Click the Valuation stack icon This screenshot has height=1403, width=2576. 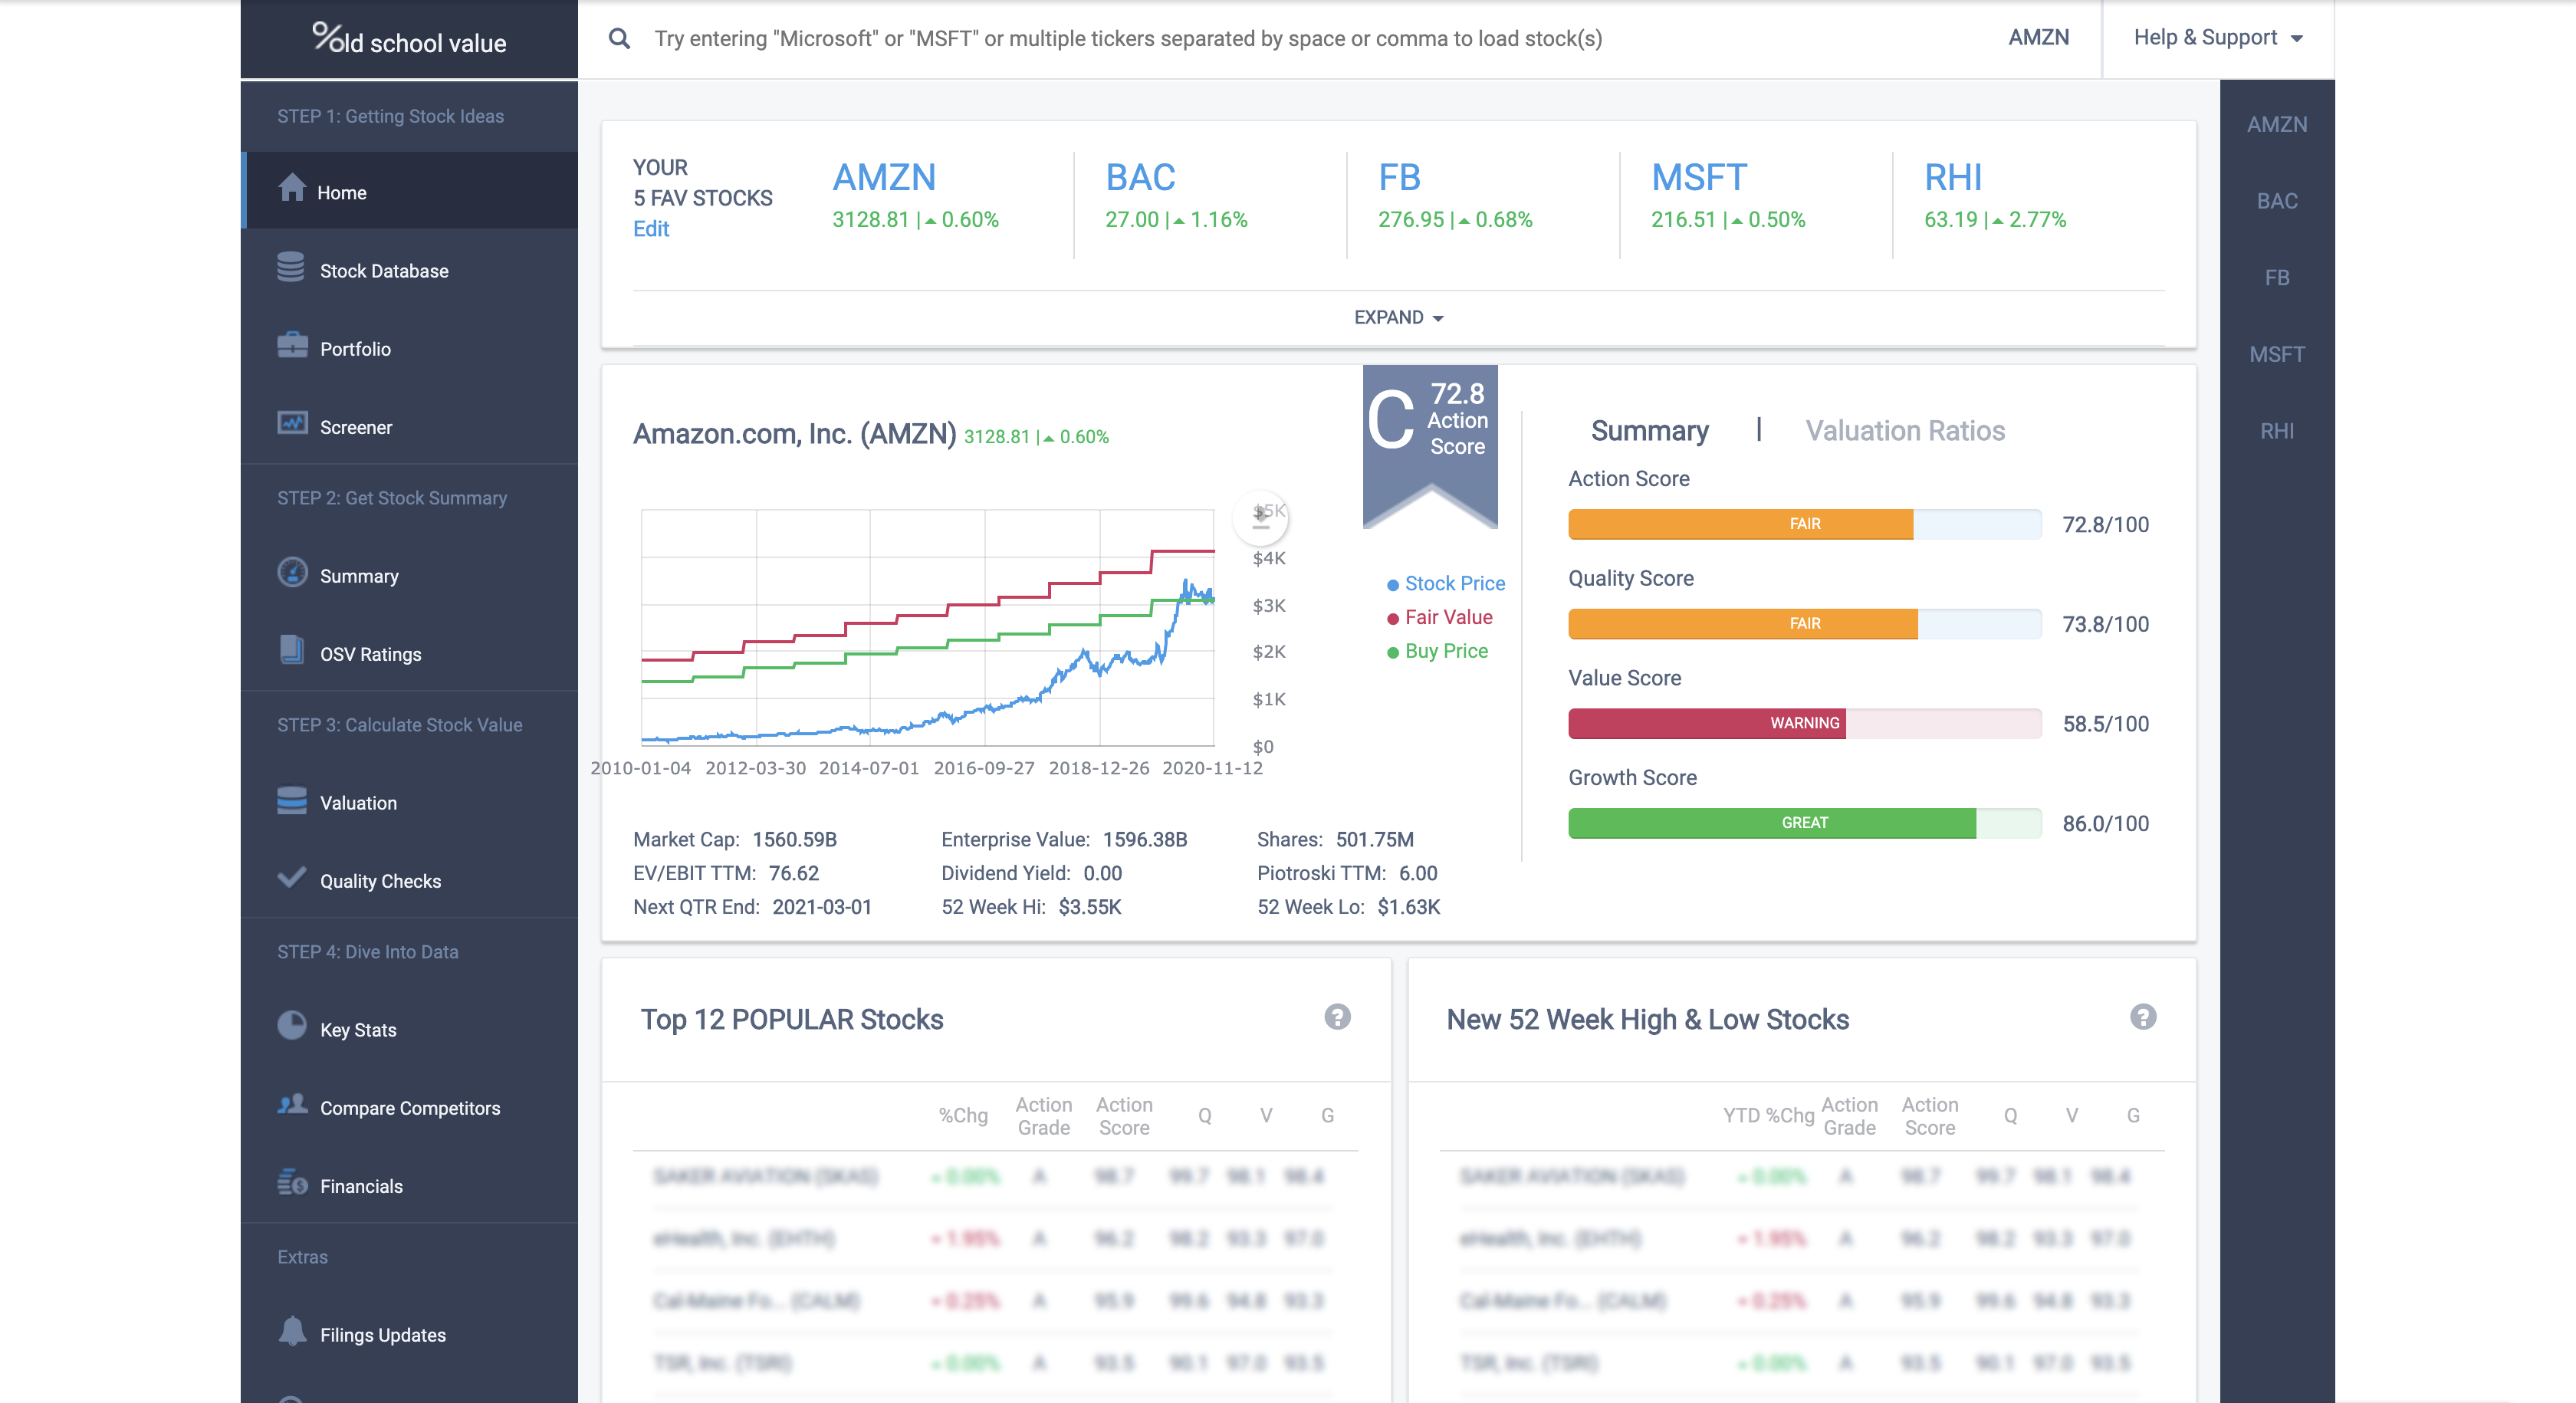pos(292,800)
